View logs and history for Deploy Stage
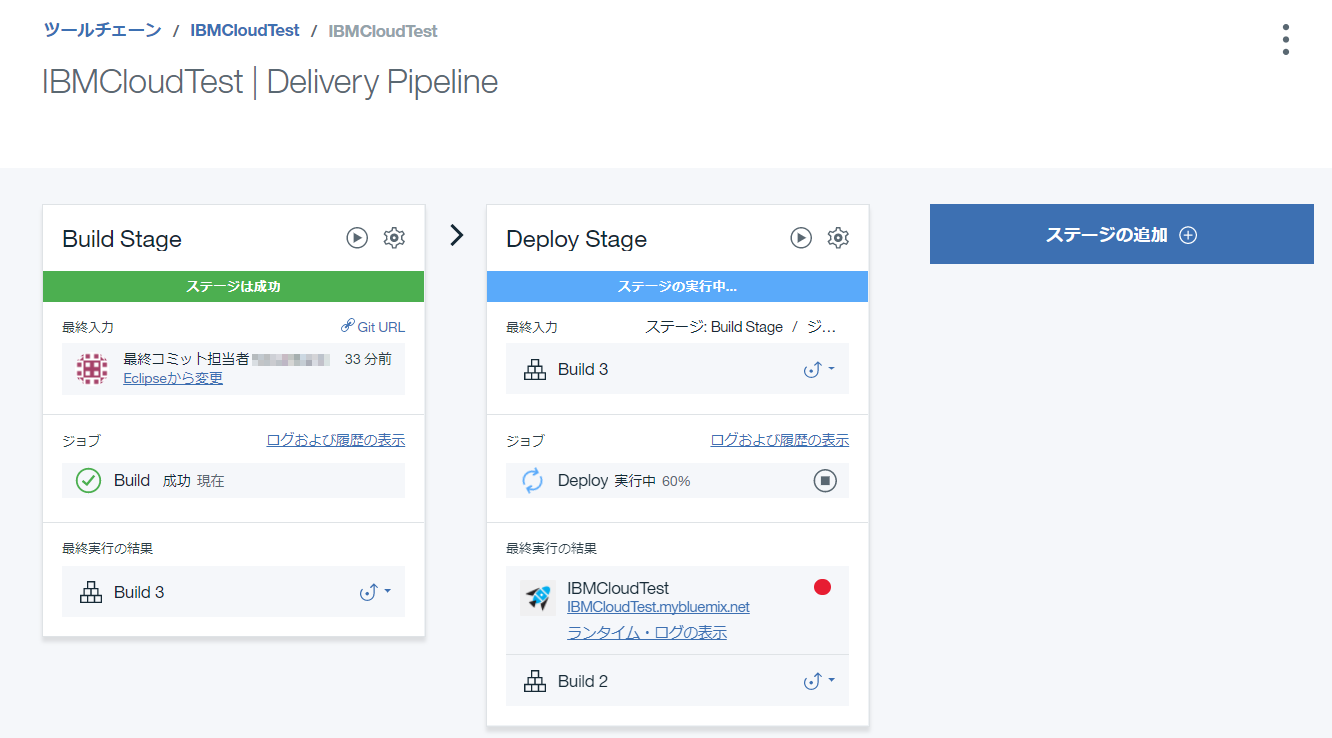Image resolution: width=1332 pixels, height=738 pixels. tap(780, 440)
